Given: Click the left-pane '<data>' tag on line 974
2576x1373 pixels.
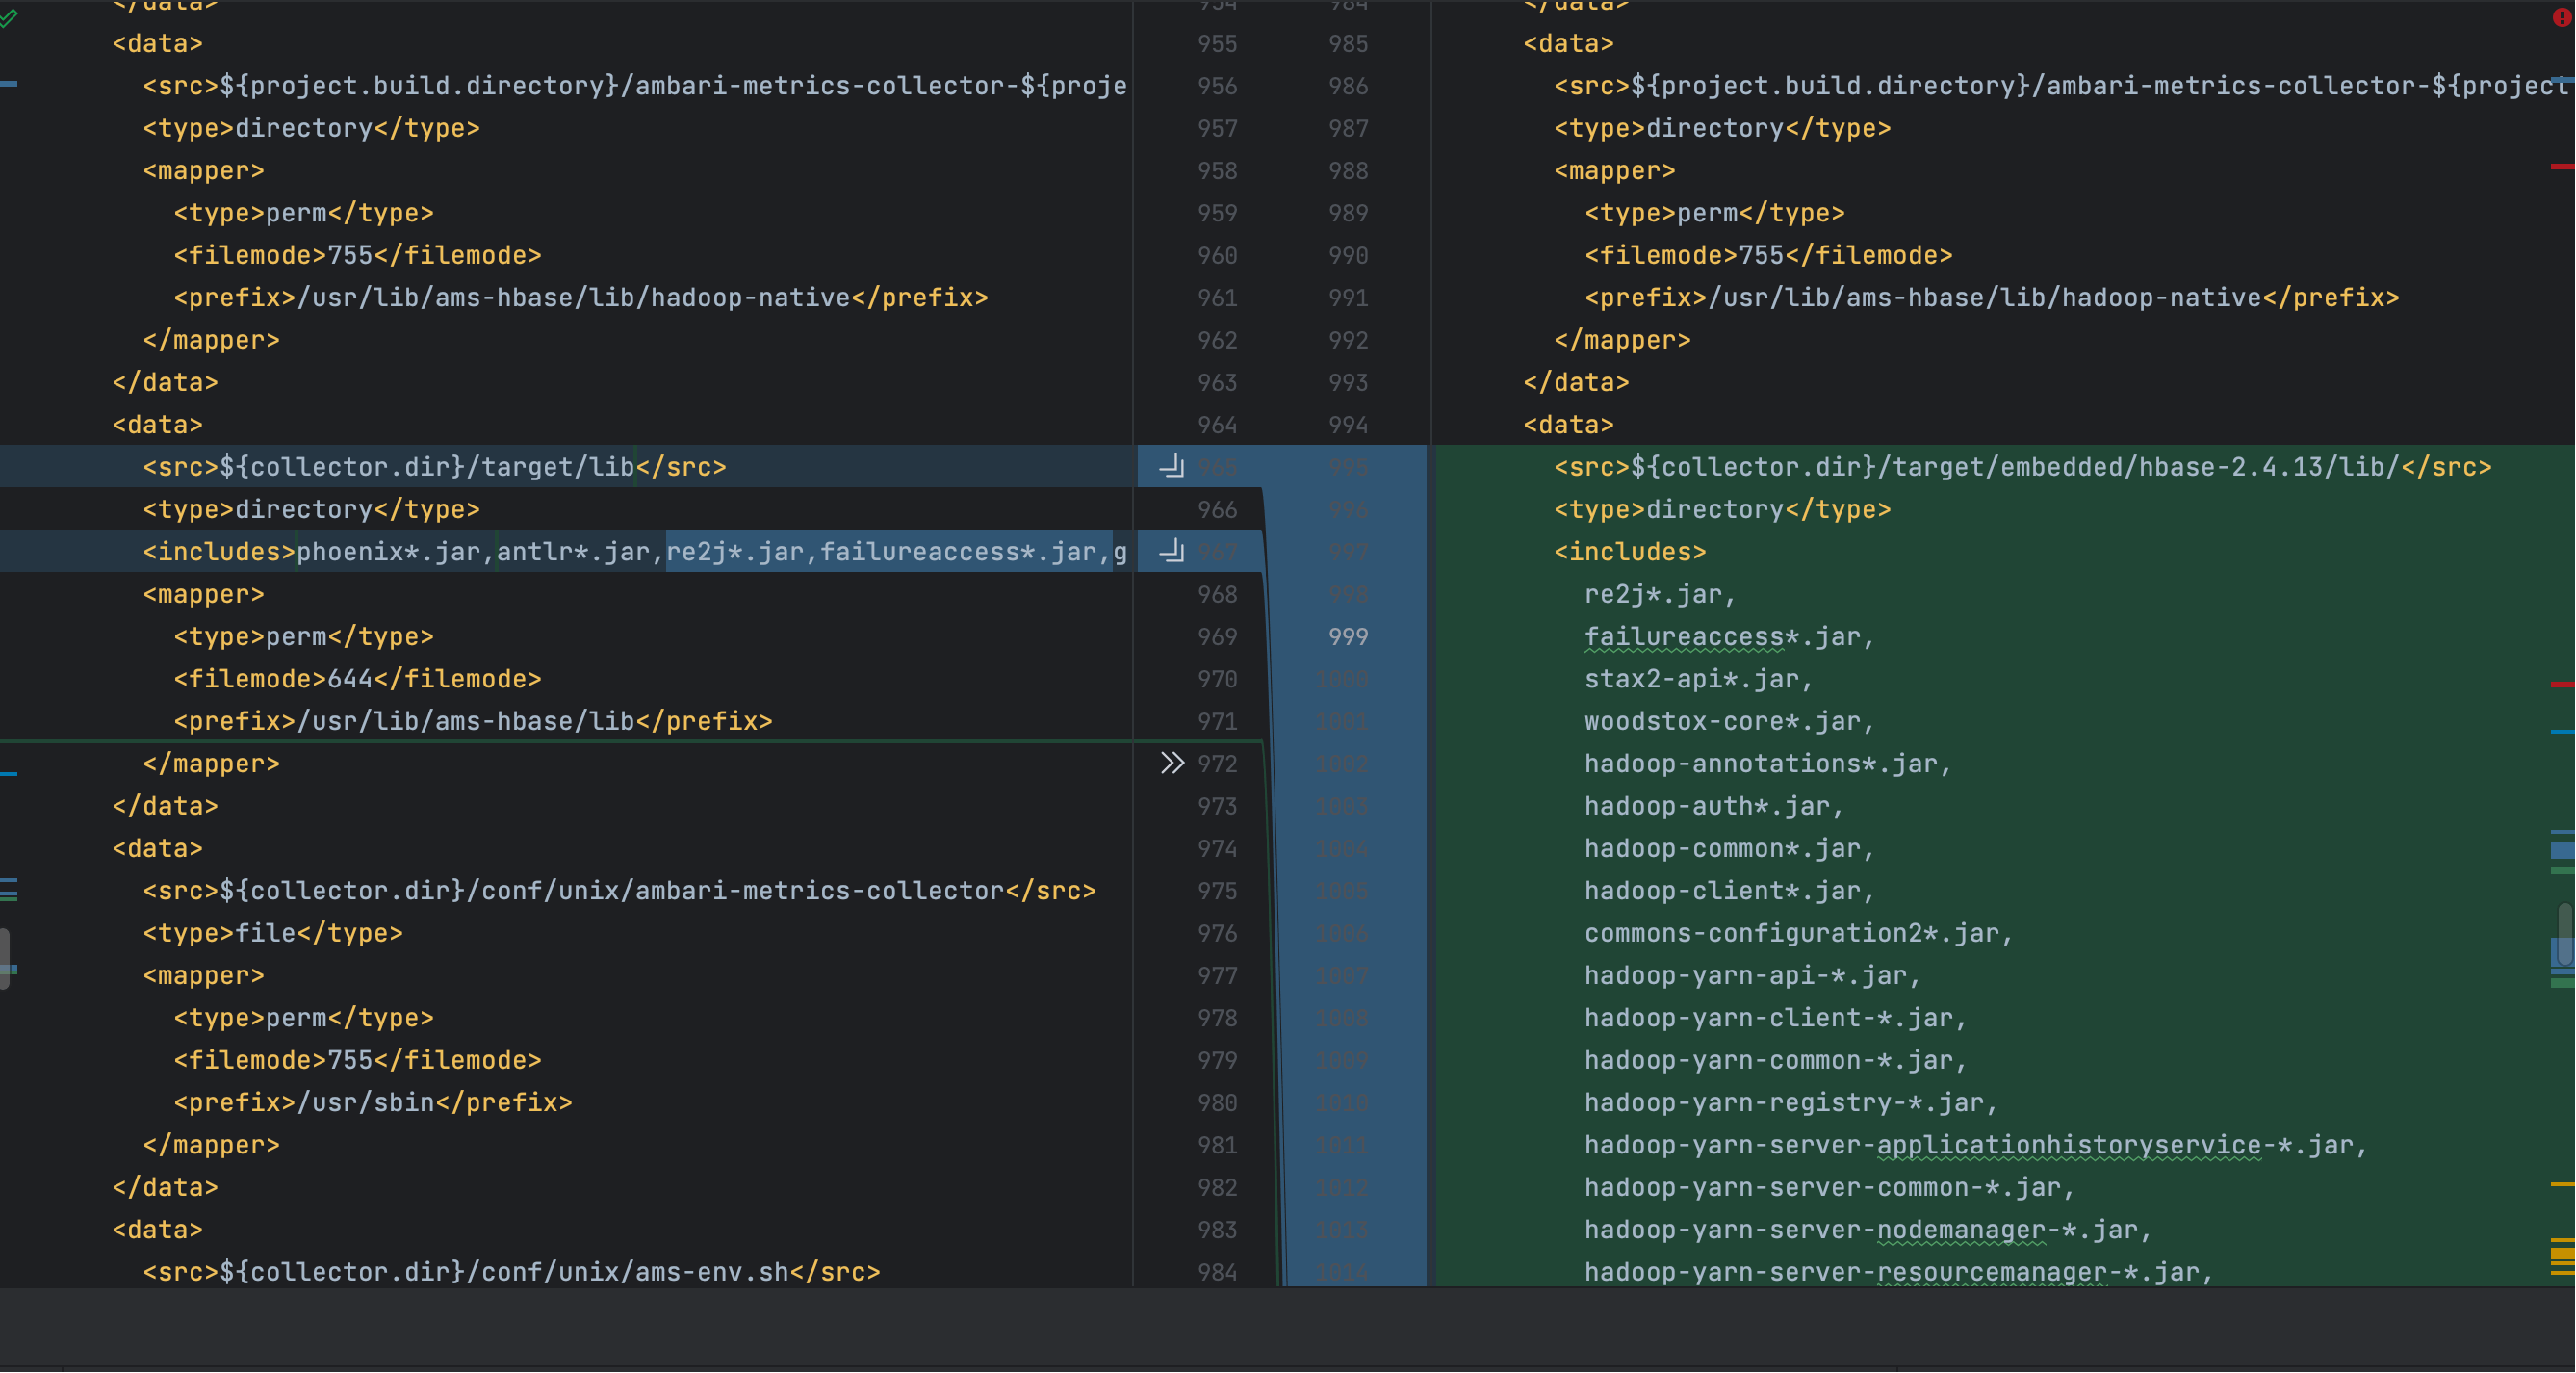Looking at the screenshot, I should coord(157,848).
